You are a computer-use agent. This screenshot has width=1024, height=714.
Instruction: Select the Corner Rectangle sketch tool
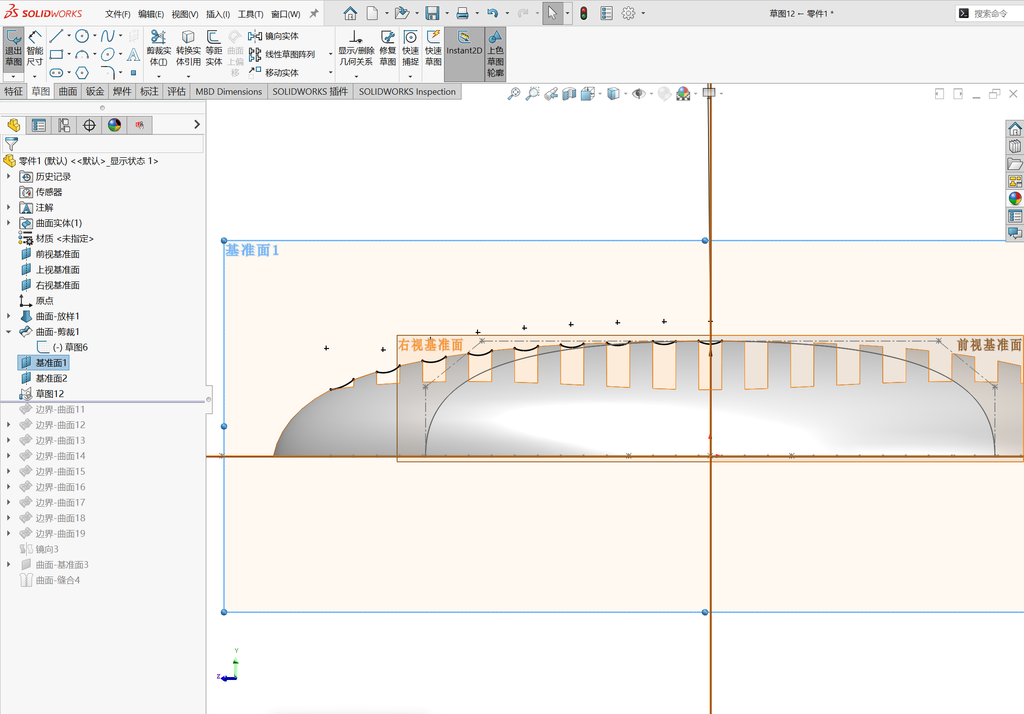[56, 54]
